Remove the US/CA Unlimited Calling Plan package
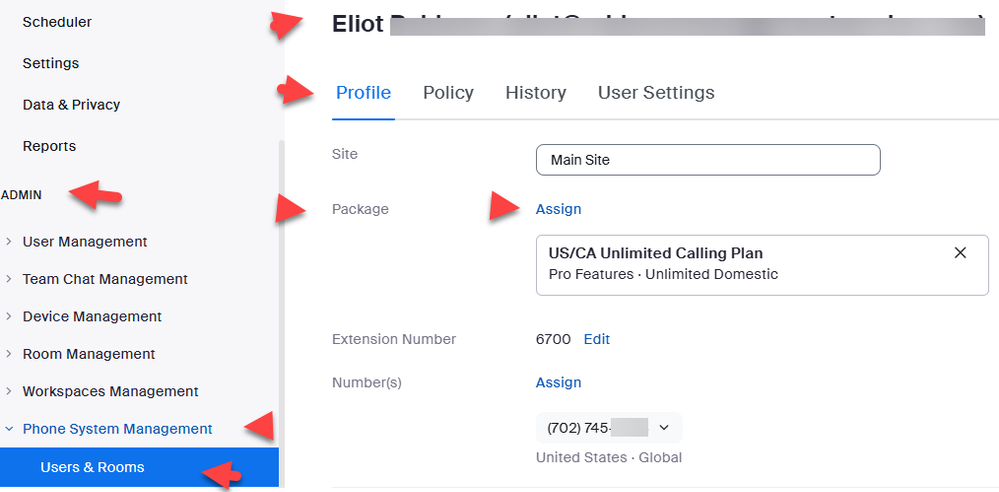 [960, 253]
